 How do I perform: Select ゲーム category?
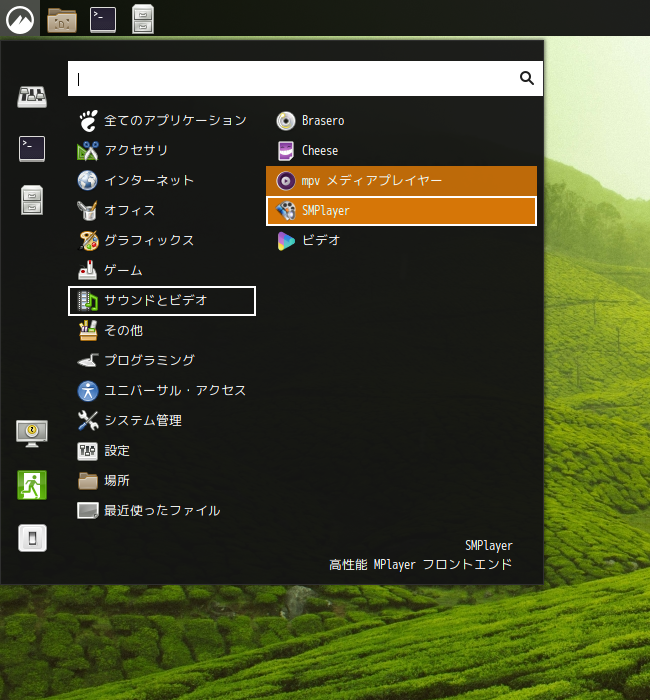pyautogui.click(x=162, y=271)
